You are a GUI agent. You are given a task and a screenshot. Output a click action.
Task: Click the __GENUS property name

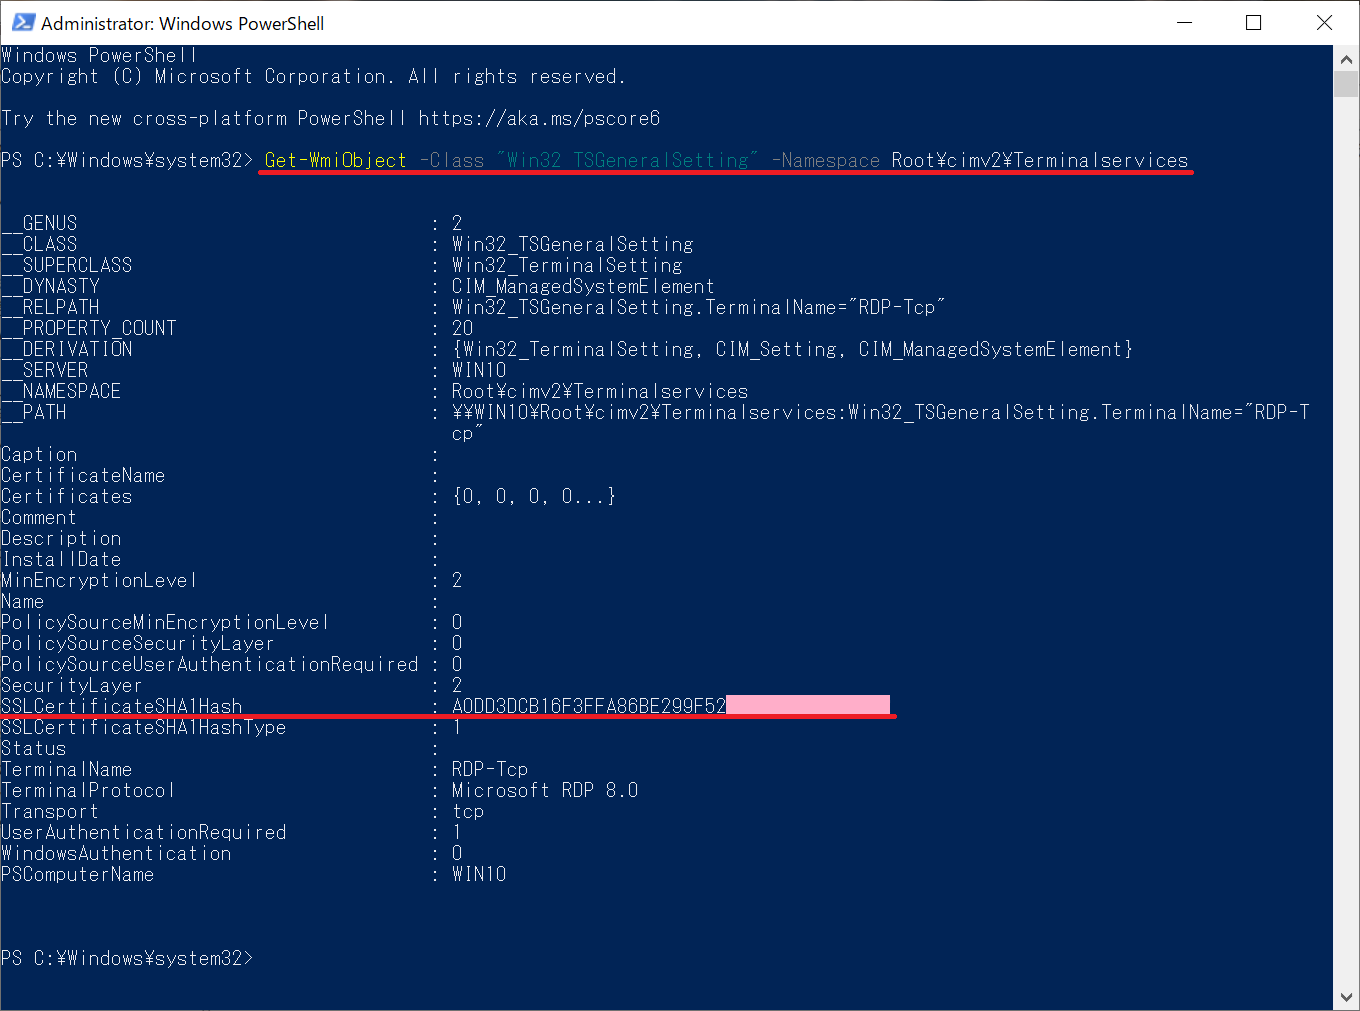[x=39, y=223]
